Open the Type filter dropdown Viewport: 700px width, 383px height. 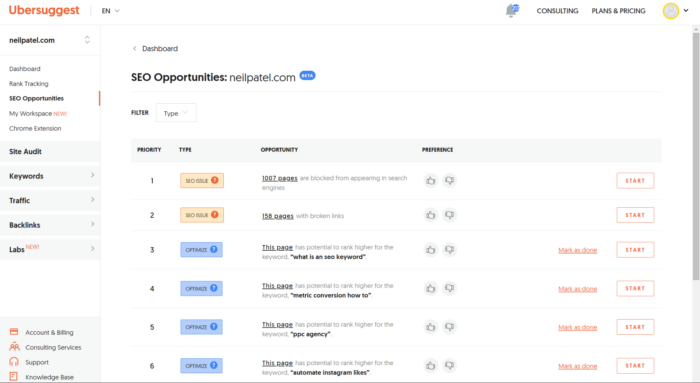point(176,113)
